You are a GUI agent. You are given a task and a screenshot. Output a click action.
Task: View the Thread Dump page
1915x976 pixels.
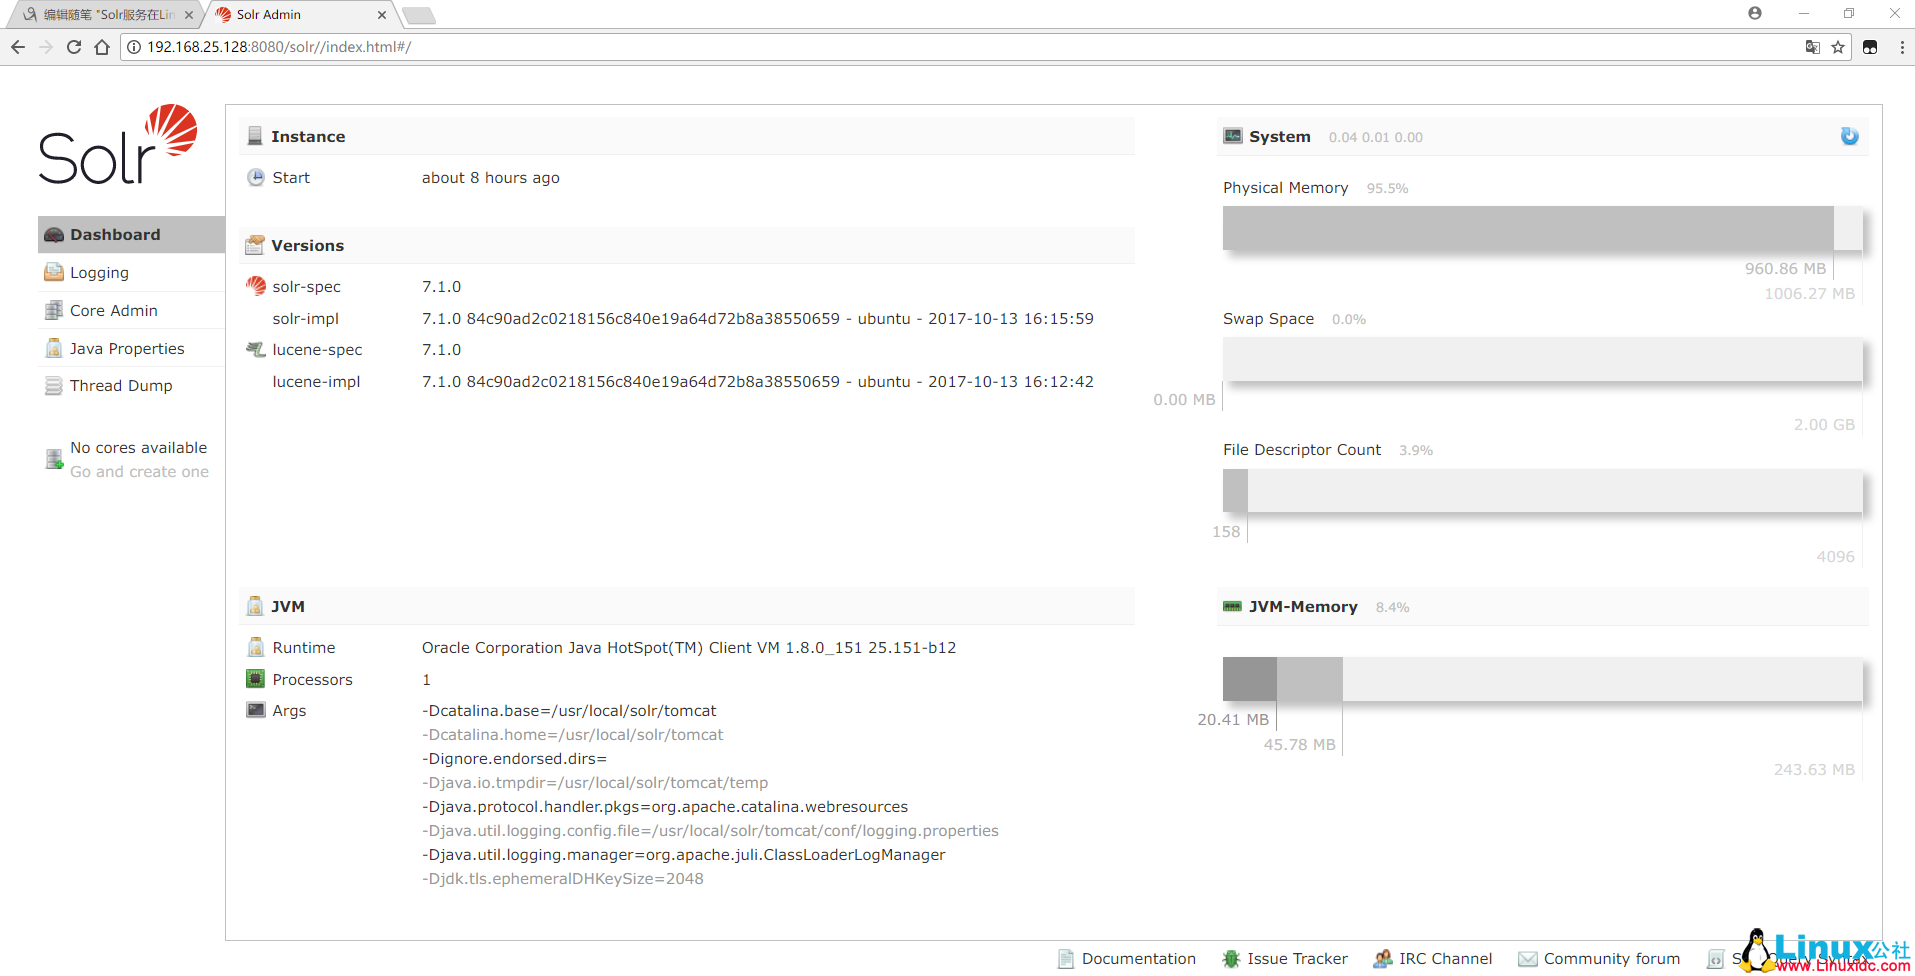click(120, 385)
